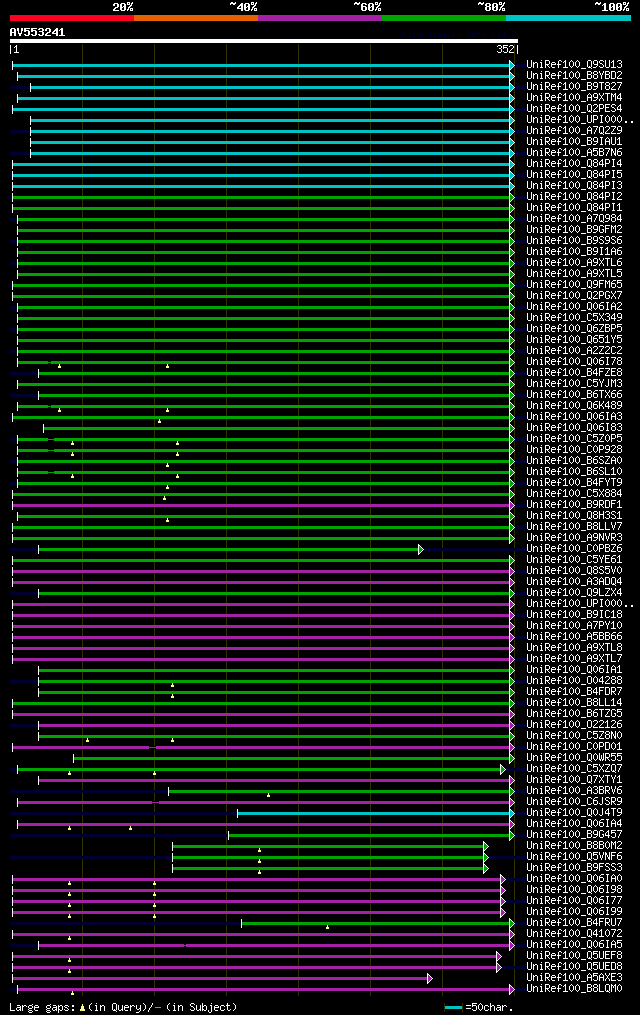The image size is (640, 1015).
Task: Select the UniRef100_B8LLV7 label
Action: coord(574,527)
